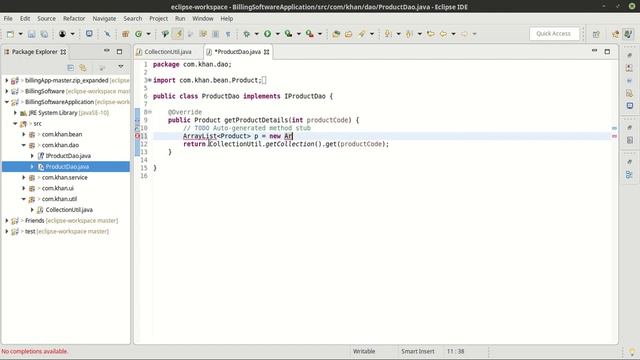Click IProductDao in the class declaration
640x360 pixels.
point(305,96)
